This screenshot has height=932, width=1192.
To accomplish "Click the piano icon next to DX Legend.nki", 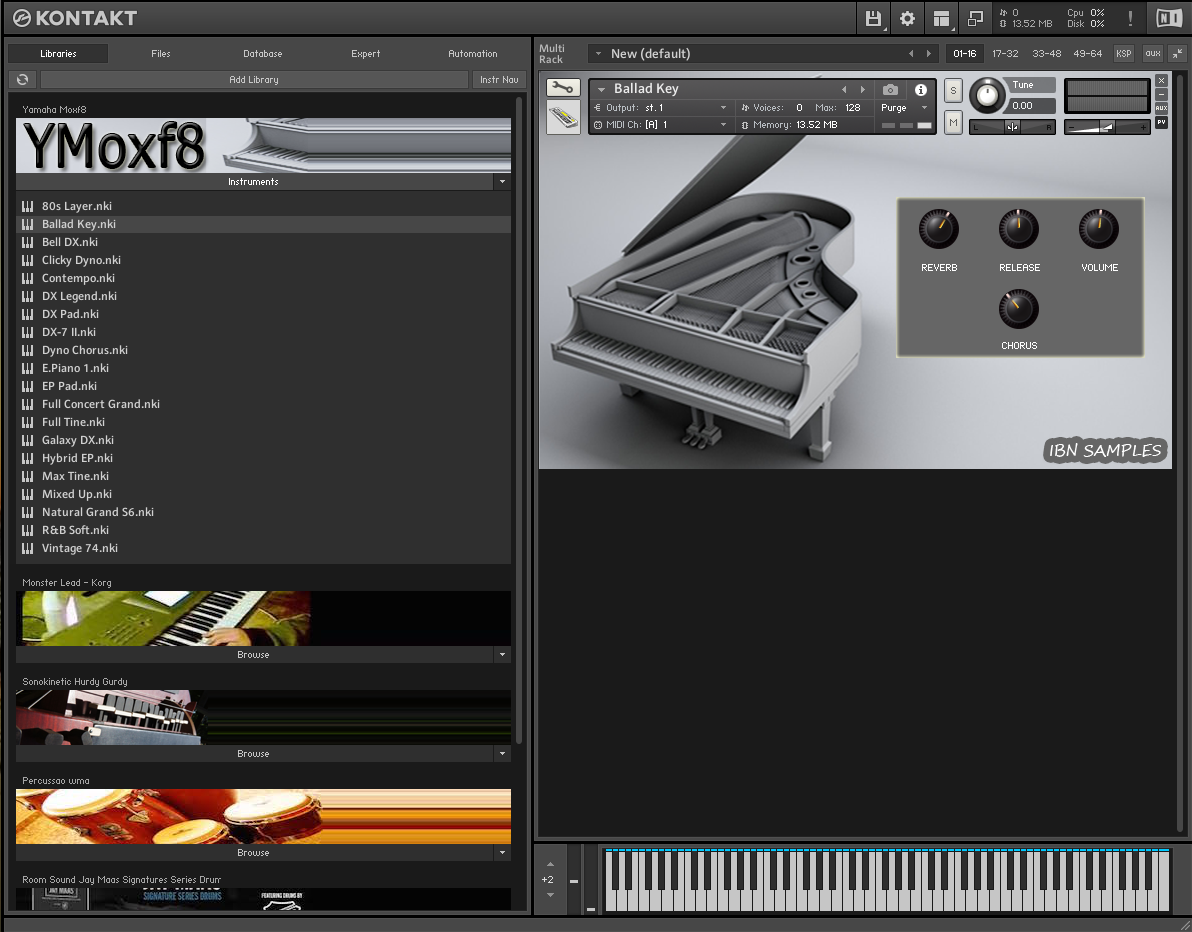I will click(27, 296).
